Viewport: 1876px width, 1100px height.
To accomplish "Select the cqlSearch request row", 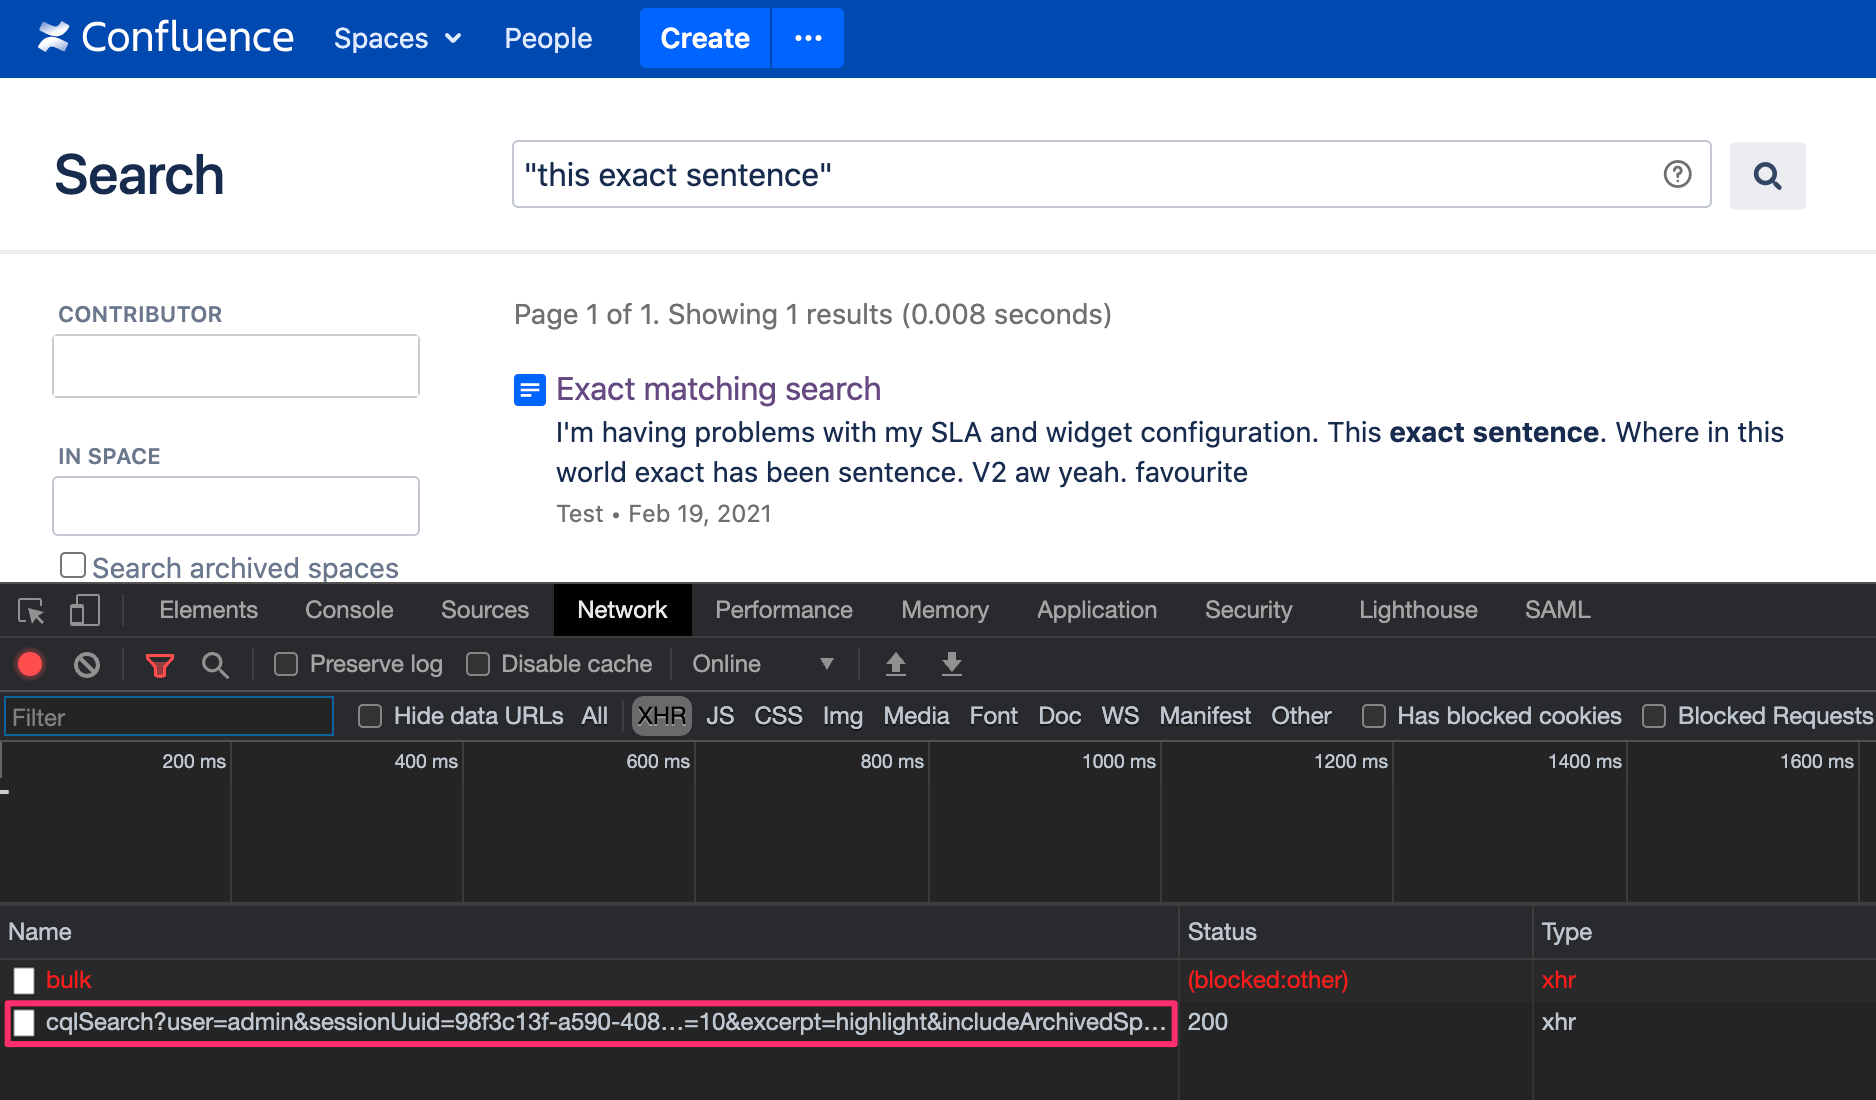I will point(938,1022).
